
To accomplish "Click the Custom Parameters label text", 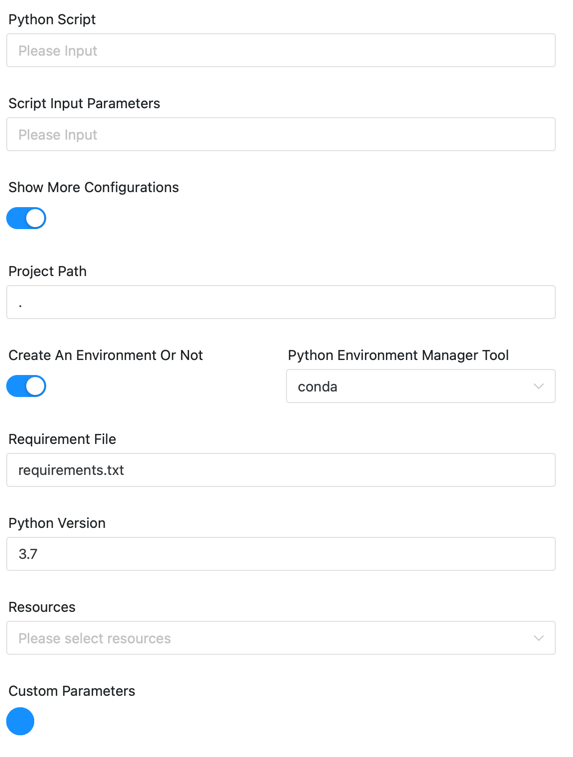I will [x=72, y=691].
